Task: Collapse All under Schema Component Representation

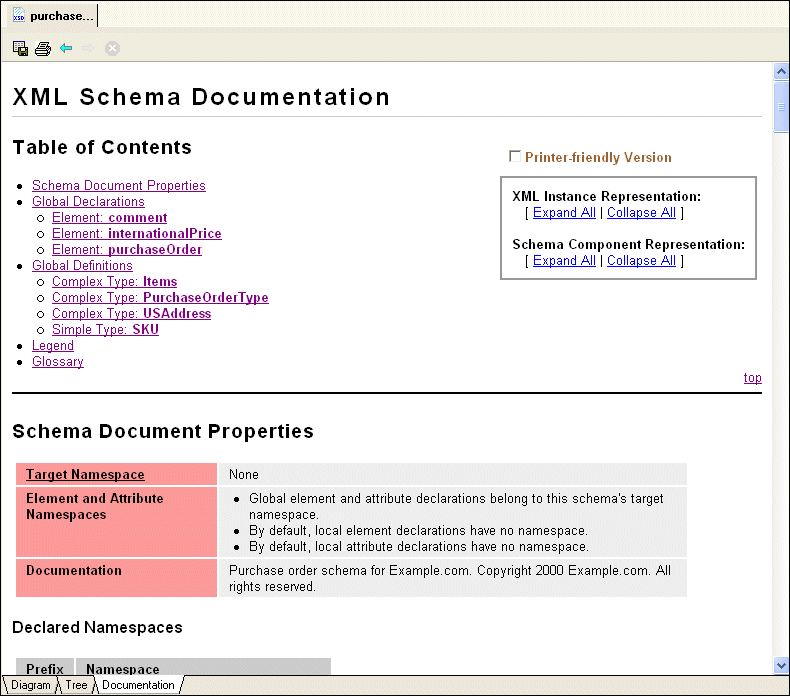Action: coord(641,261)
